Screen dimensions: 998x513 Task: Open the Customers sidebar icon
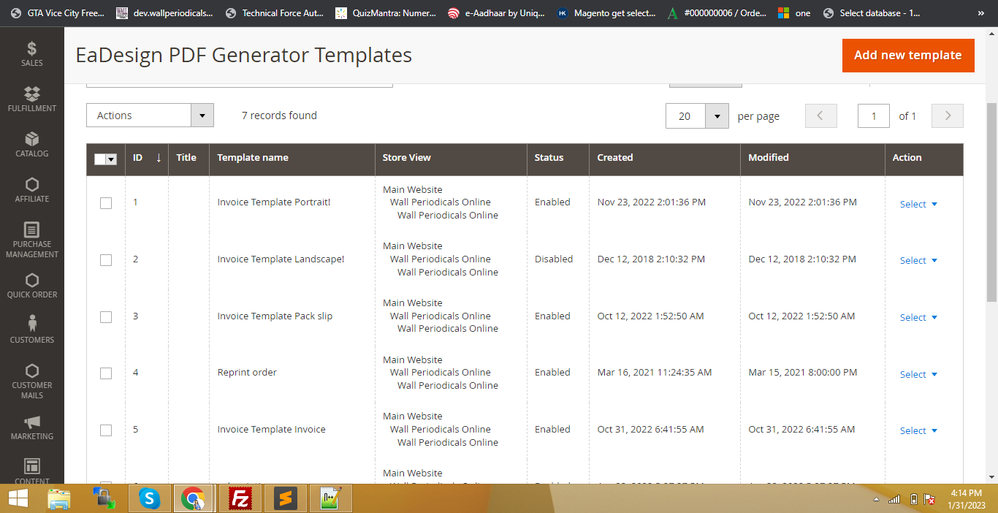(32, 324)
